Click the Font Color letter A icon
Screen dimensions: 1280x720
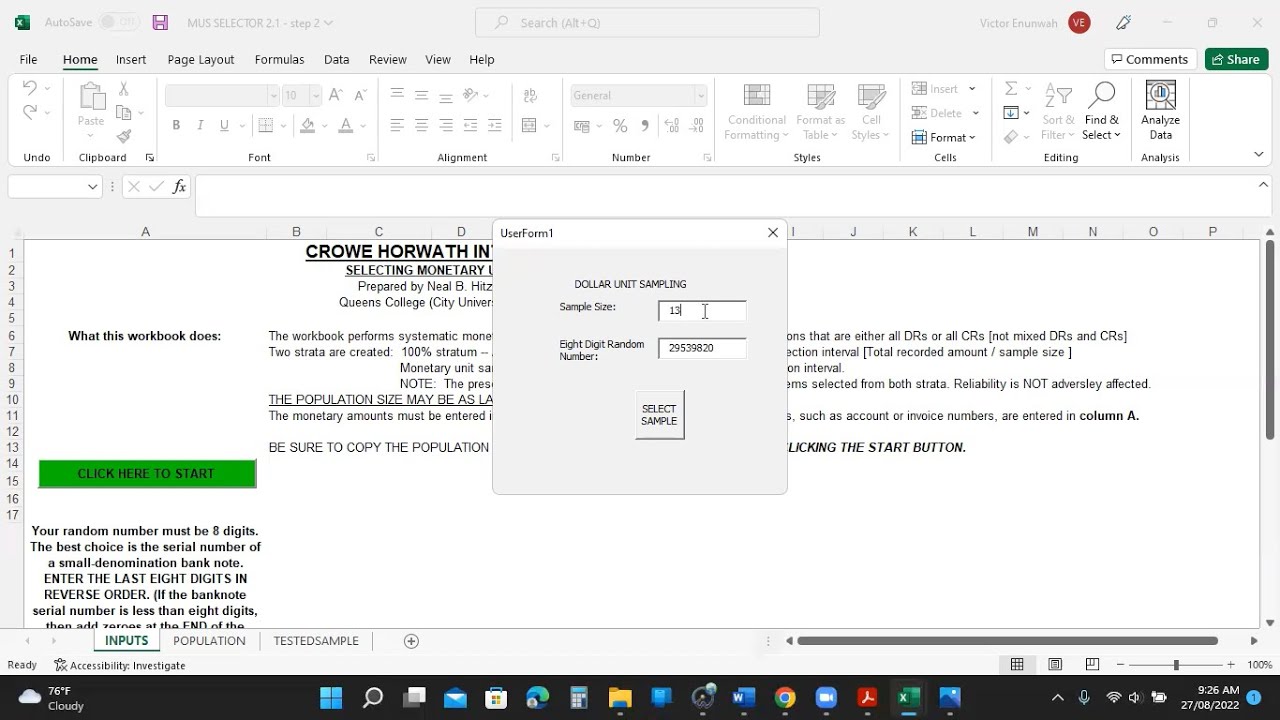tap(346, 125)
